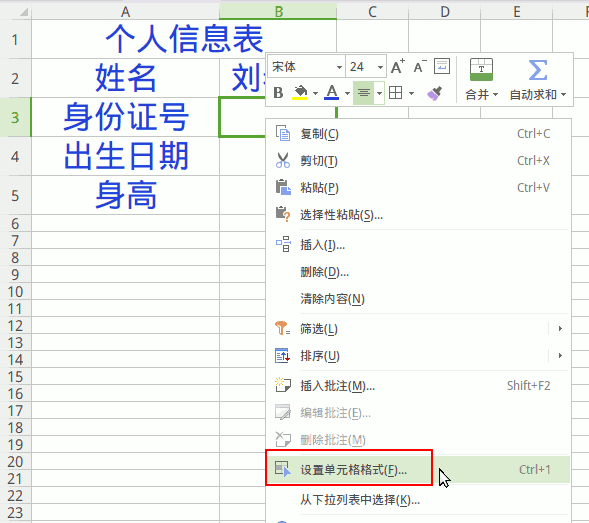This screenshot has height=523, width=589.
Task: Expand the fill color dropdown arrow
Action: (x=315, y=93)
